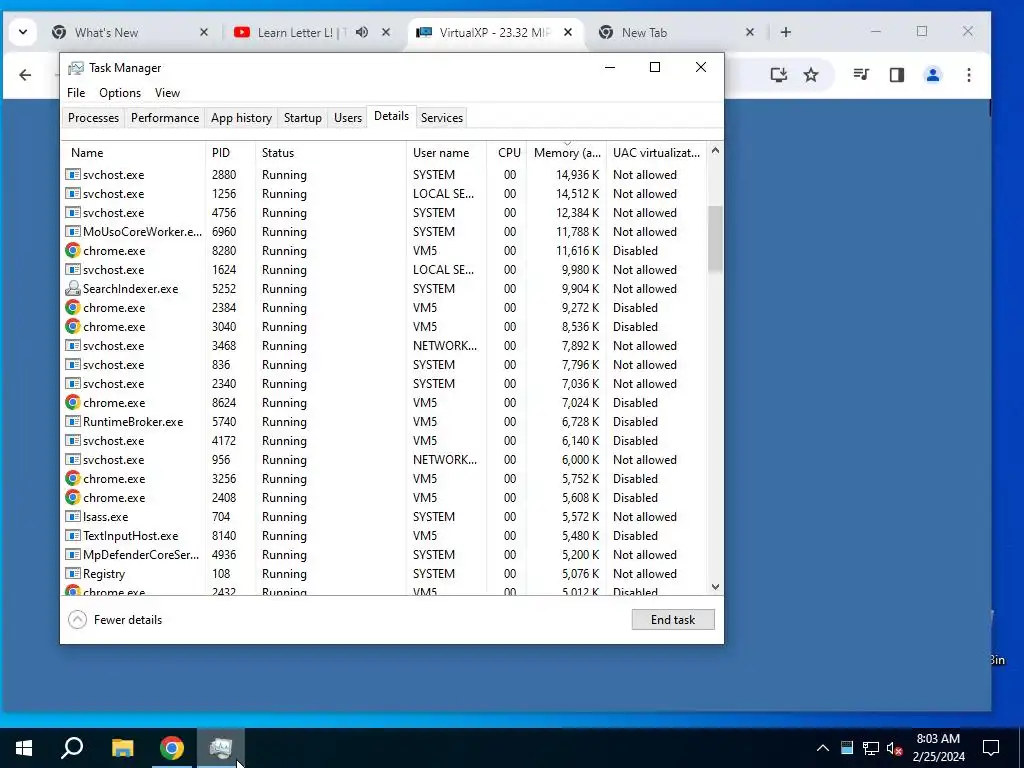Open Chrome three-dot menu

click(x=968, y=75)
